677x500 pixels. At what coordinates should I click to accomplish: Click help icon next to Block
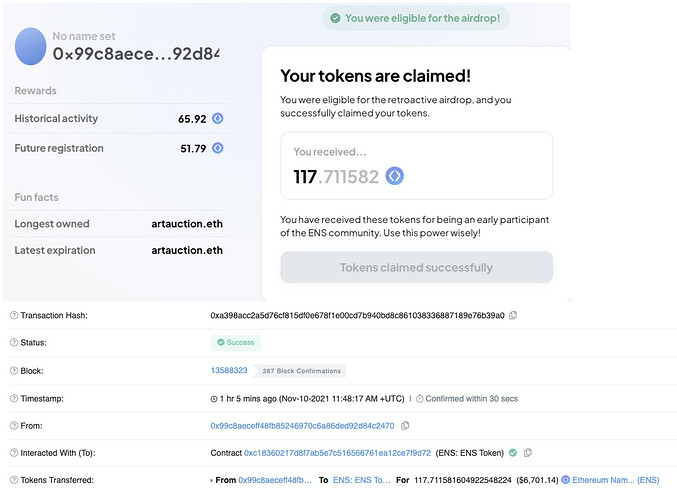point(14,371)
